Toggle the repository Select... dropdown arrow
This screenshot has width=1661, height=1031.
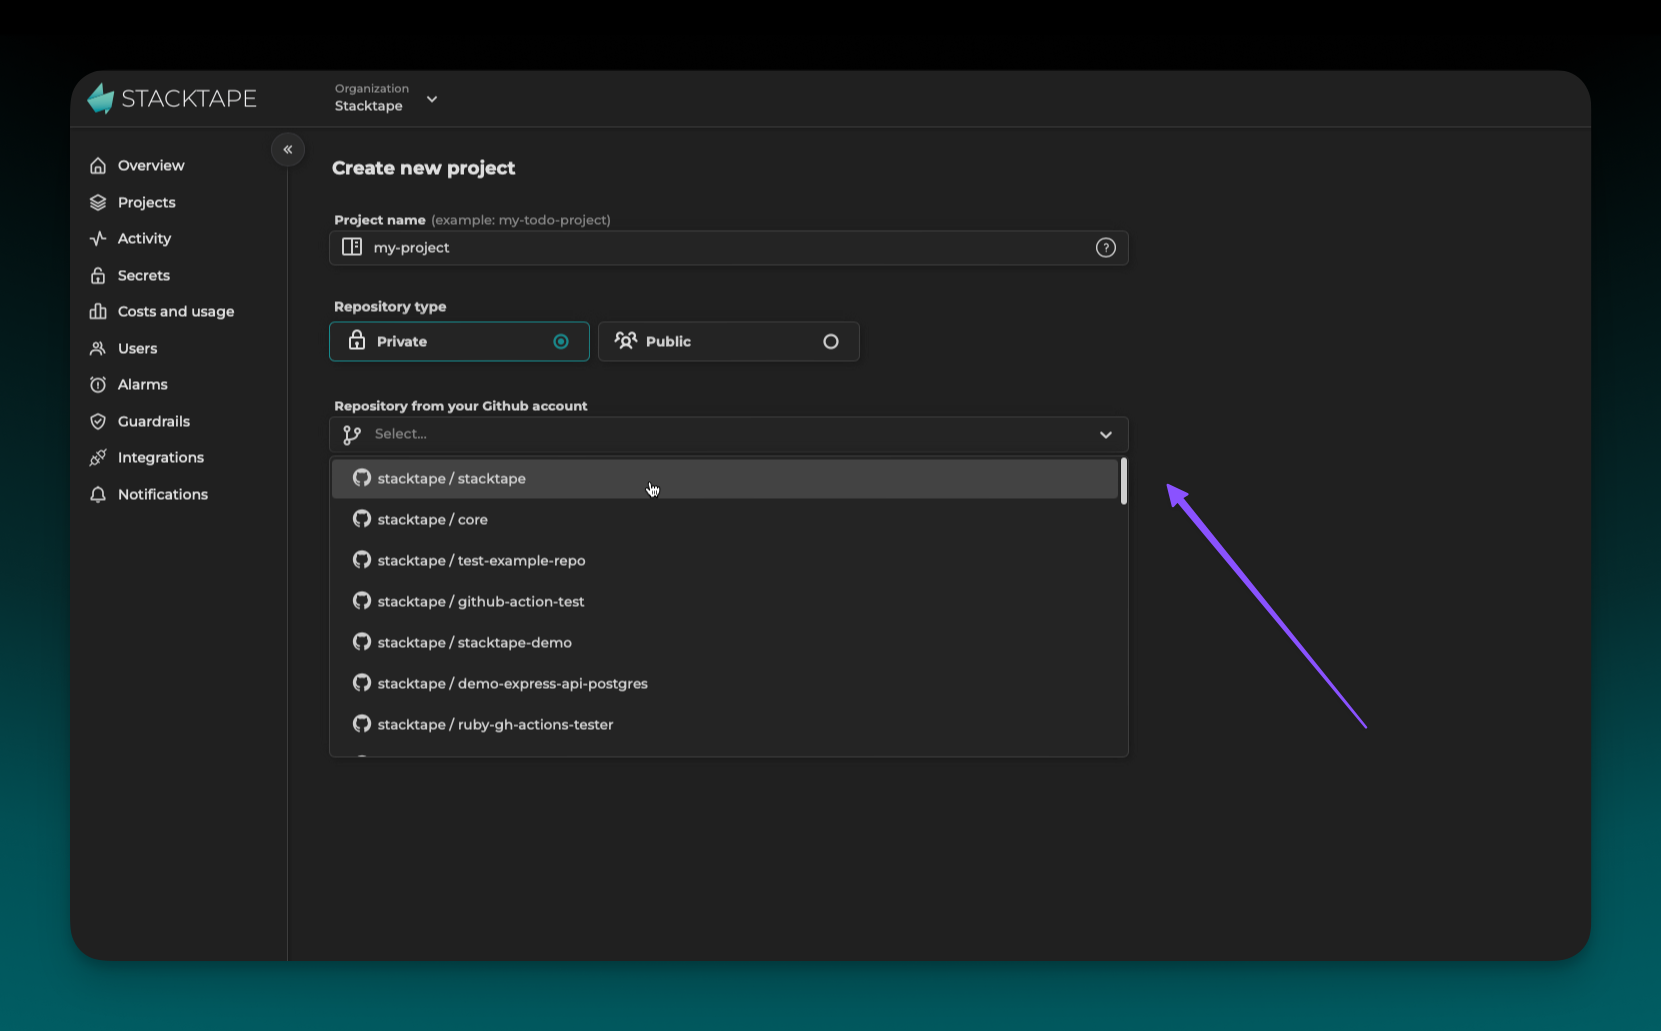1106,435
